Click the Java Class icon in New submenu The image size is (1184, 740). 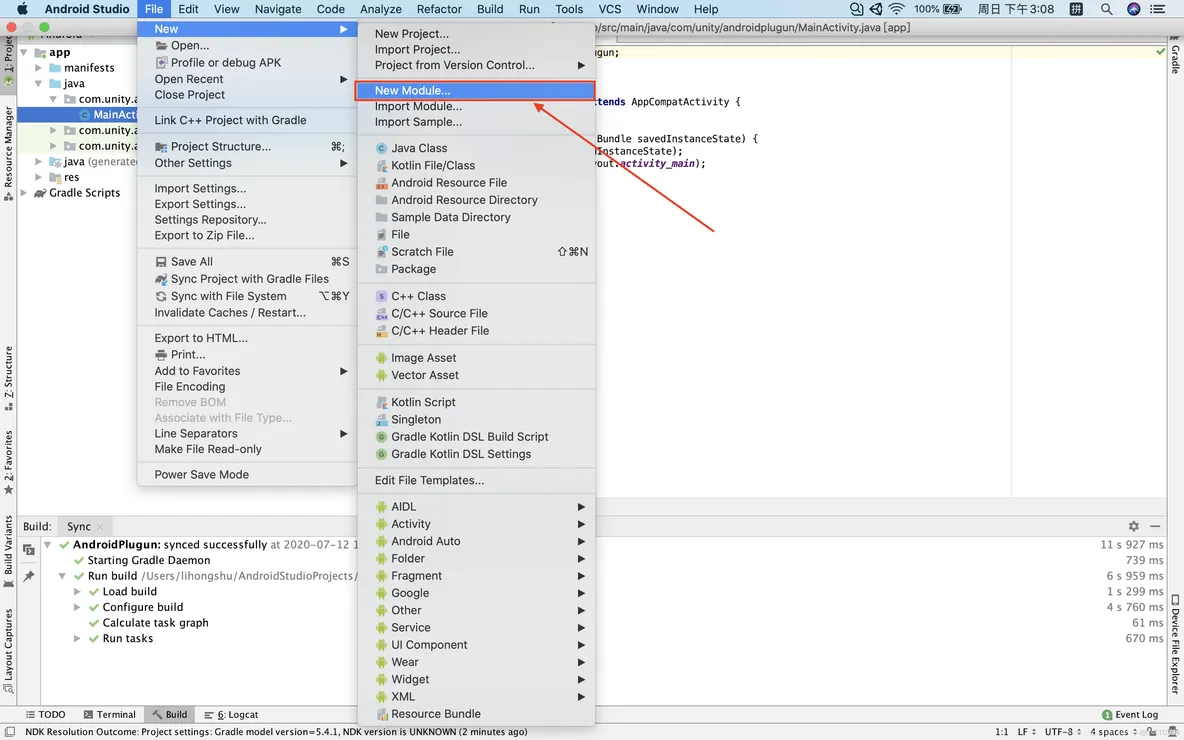(x=381, y=148)
